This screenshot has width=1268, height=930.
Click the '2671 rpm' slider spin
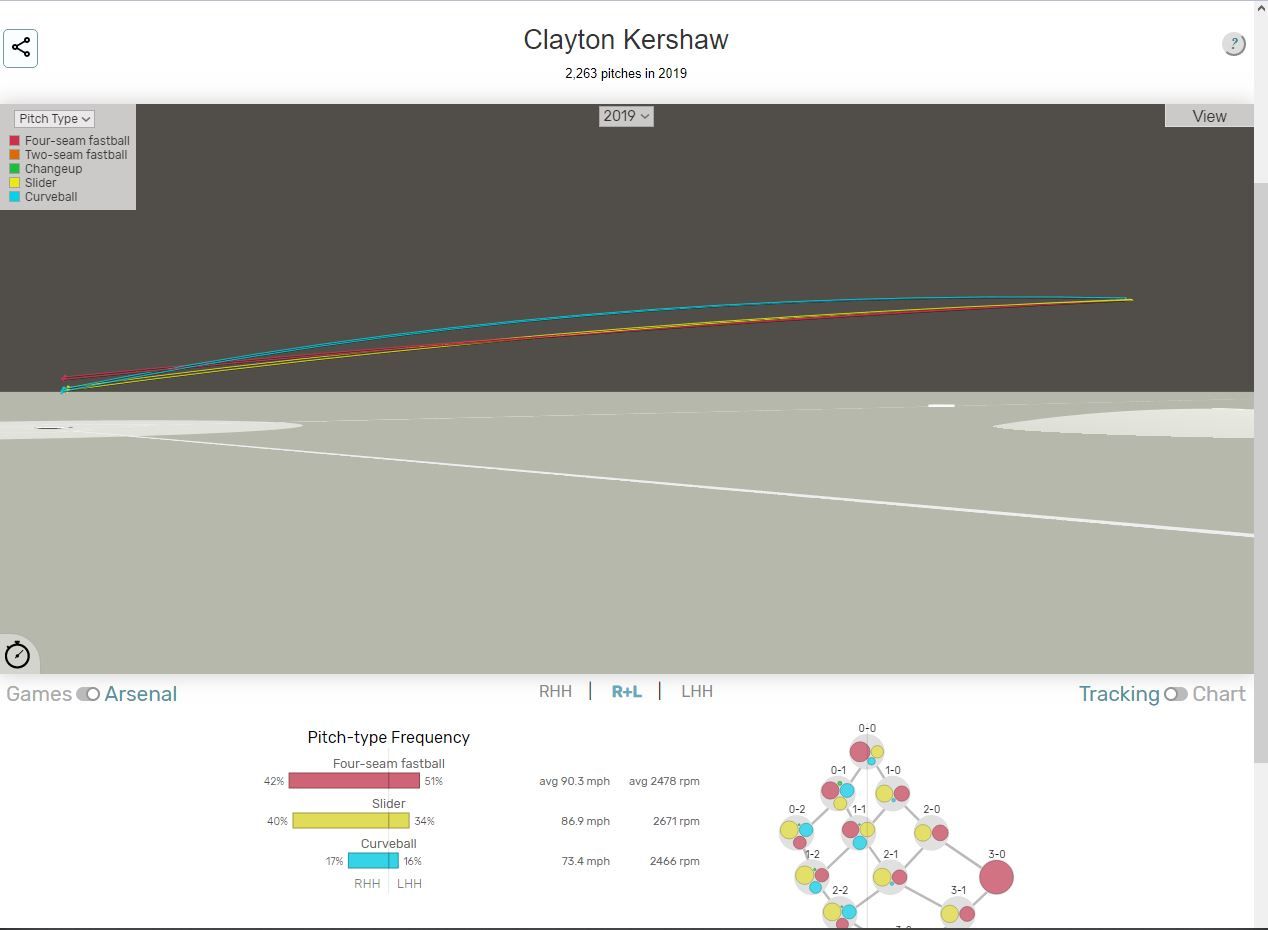[x=675, y=821]
